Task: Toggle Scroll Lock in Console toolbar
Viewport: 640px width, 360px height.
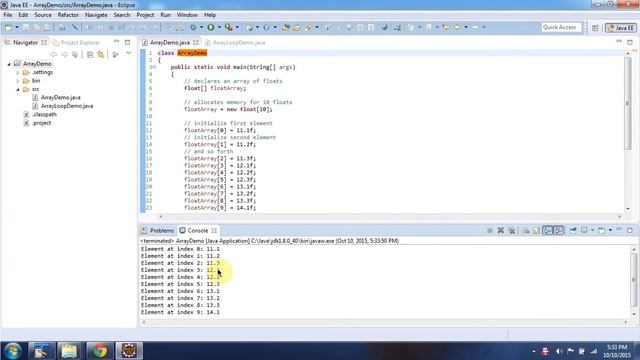Action: pos(536,231)
